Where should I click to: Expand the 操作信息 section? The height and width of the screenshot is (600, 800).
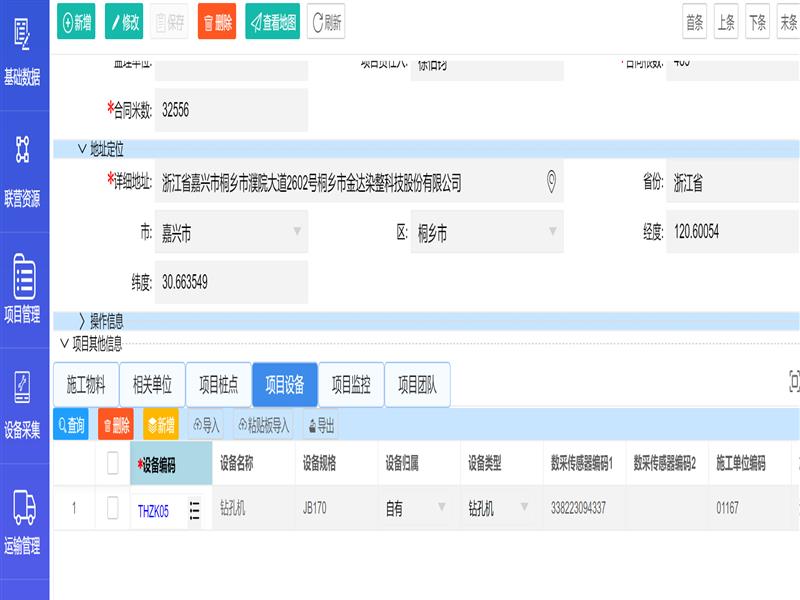click(x=82, y=321)
